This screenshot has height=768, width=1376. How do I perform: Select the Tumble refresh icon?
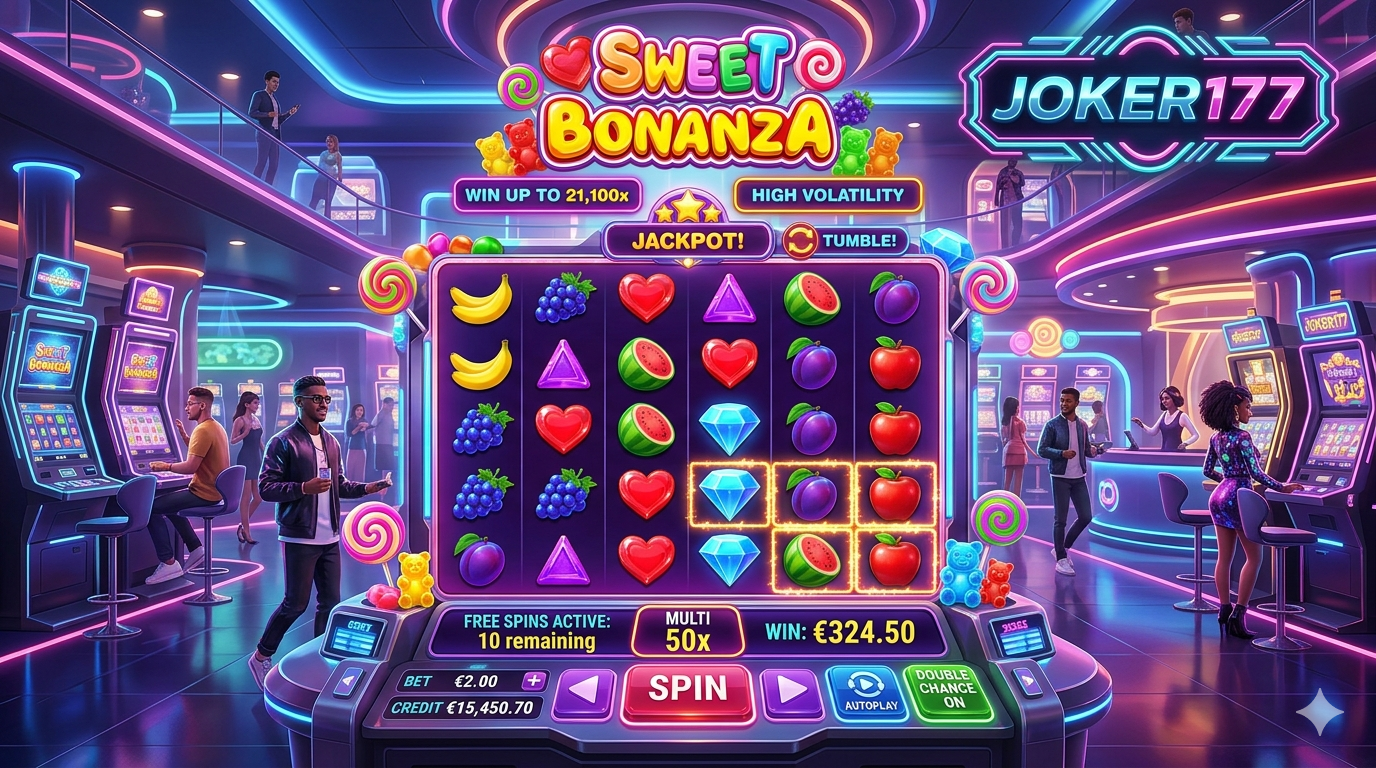coord(799,241)
